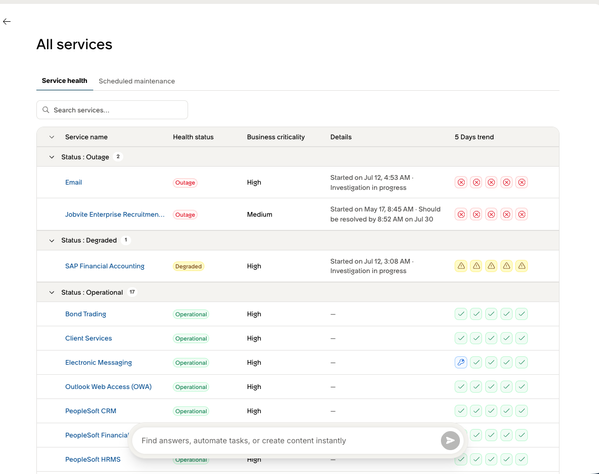Click the Operational group count badge 17
Viewport: 599px width, 474px height.
132,292
